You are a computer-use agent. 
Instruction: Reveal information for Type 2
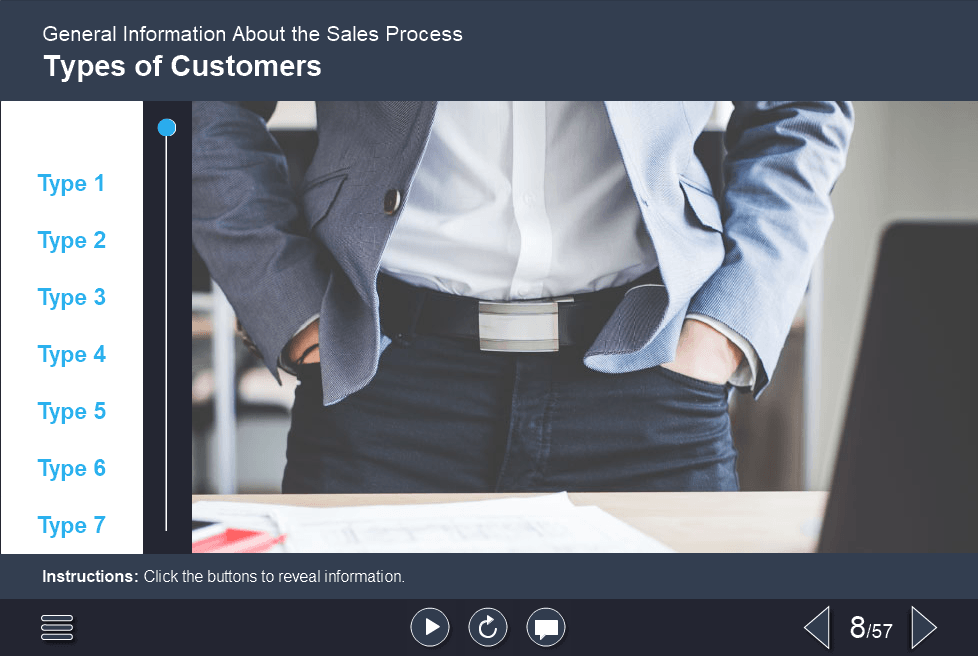tap(71, 240)
